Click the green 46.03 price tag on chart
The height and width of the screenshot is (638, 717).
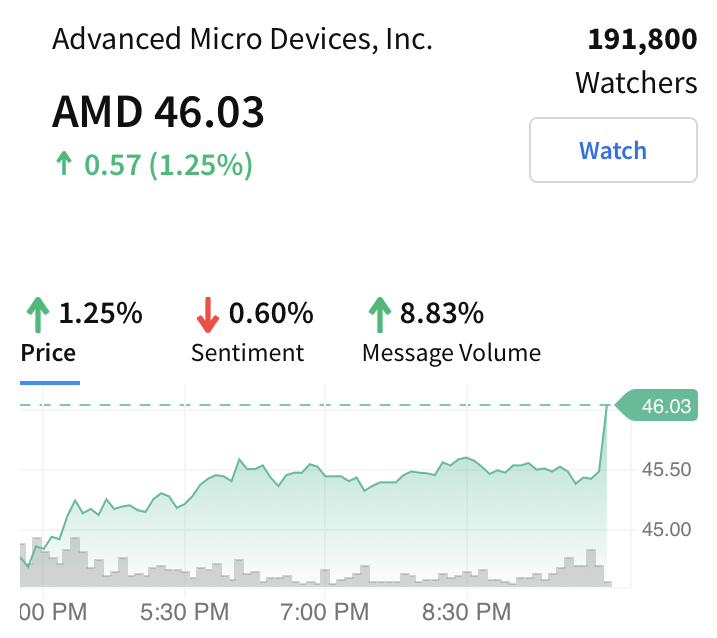(x=659, y=406)
